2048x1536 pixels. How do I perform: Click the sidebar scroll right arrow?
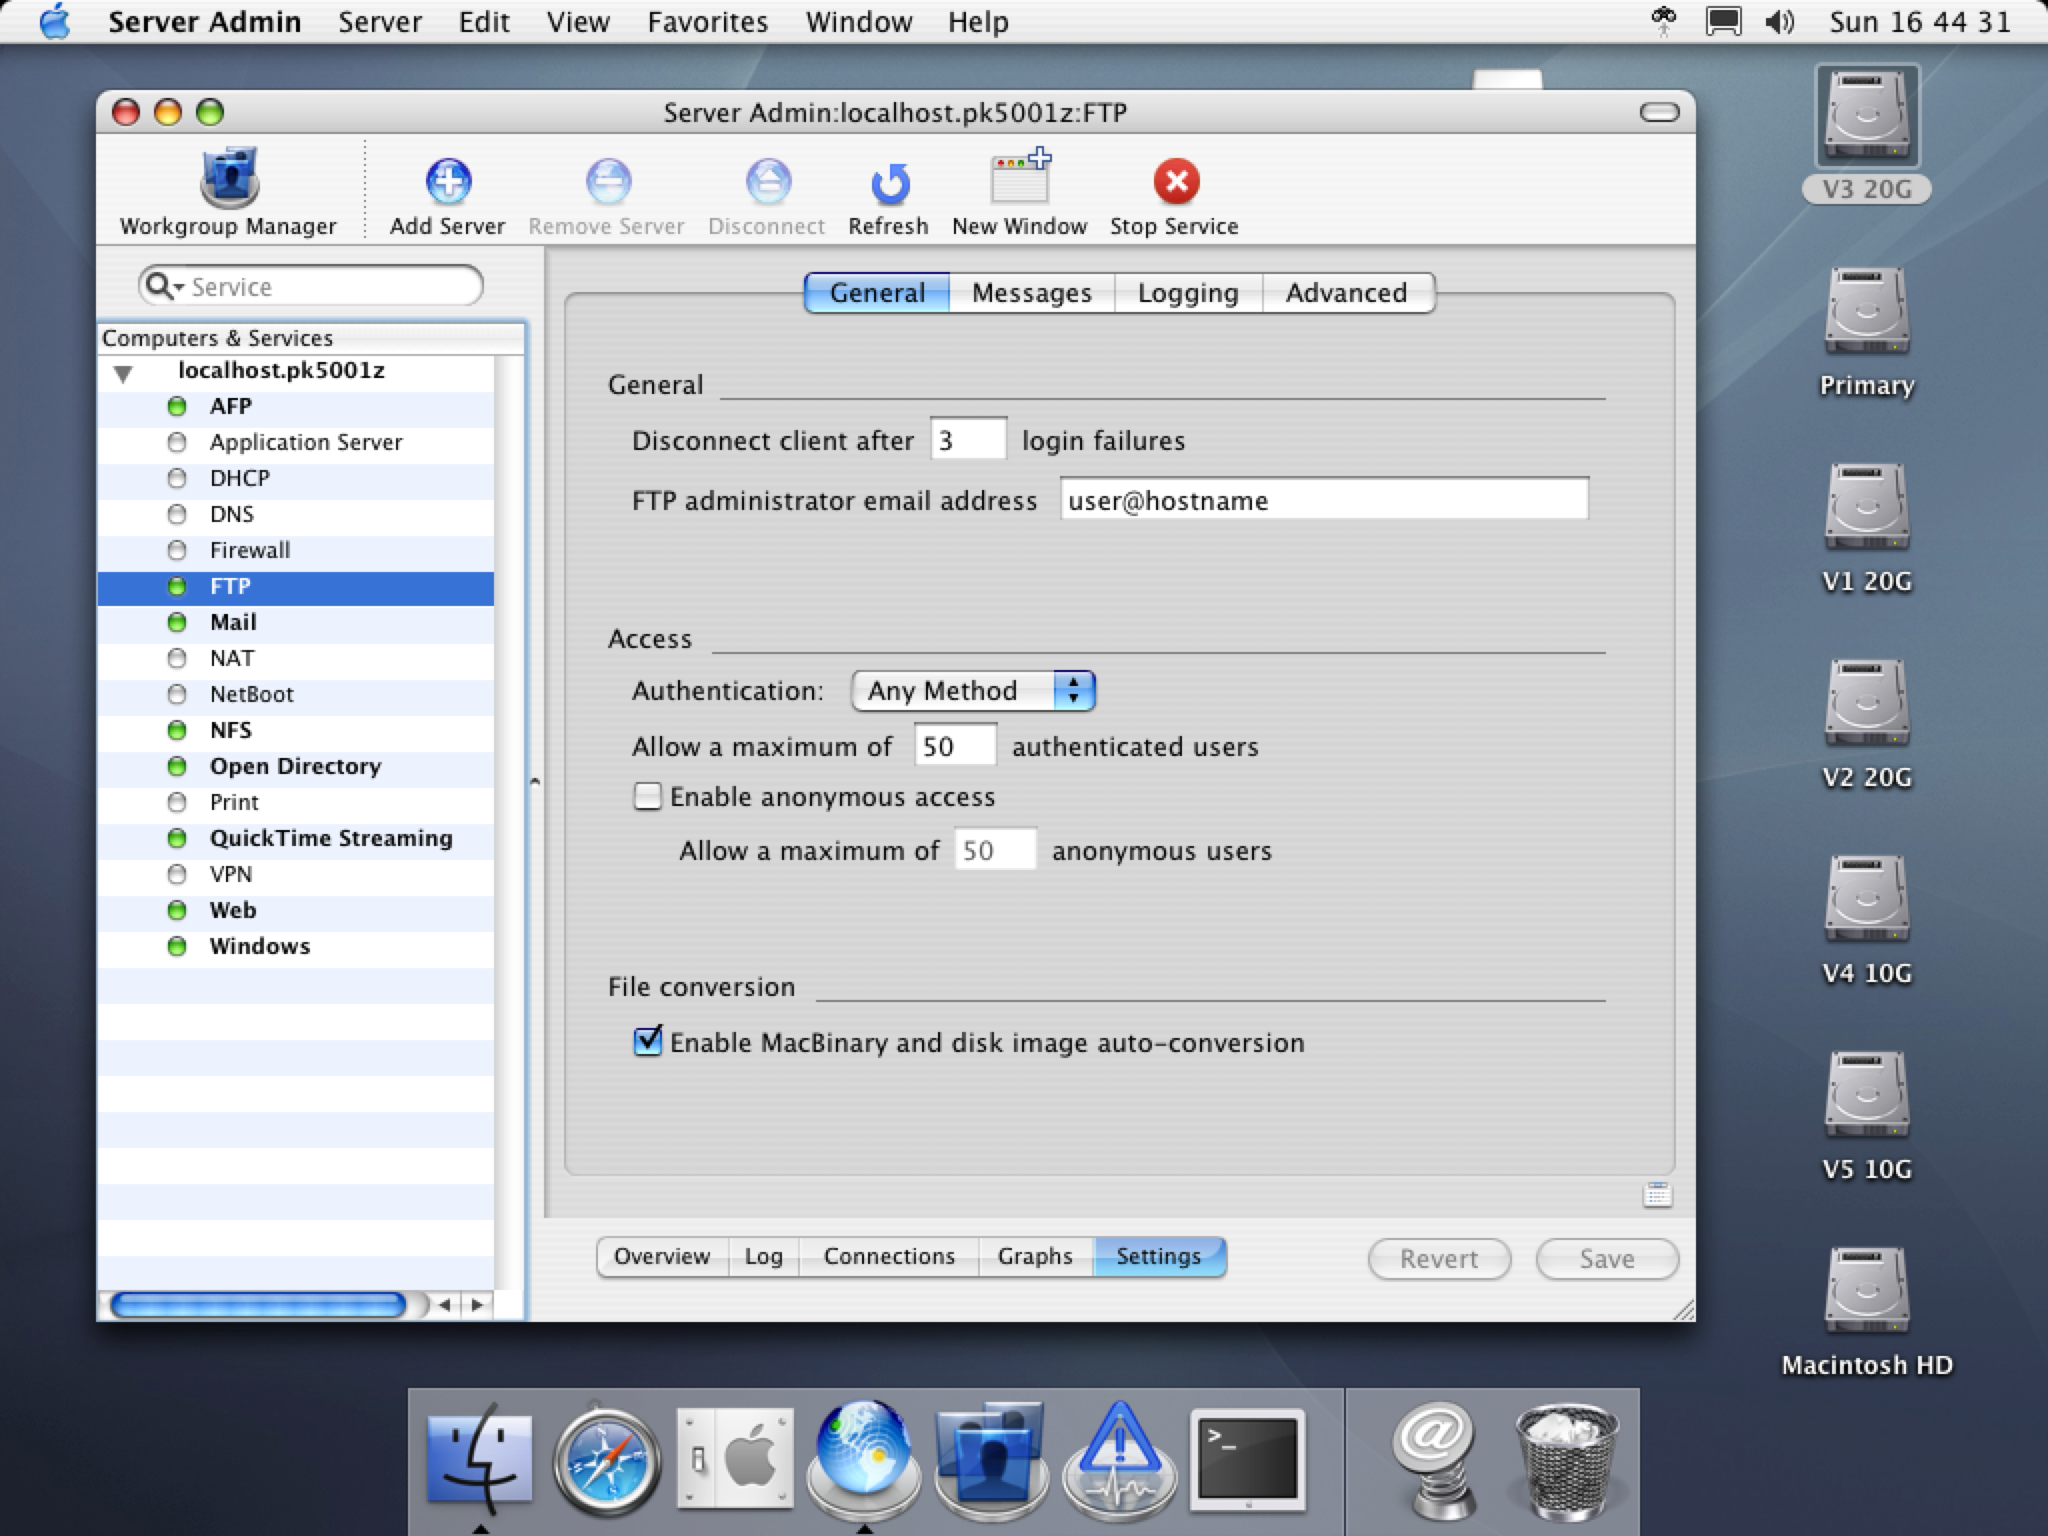477,1305
